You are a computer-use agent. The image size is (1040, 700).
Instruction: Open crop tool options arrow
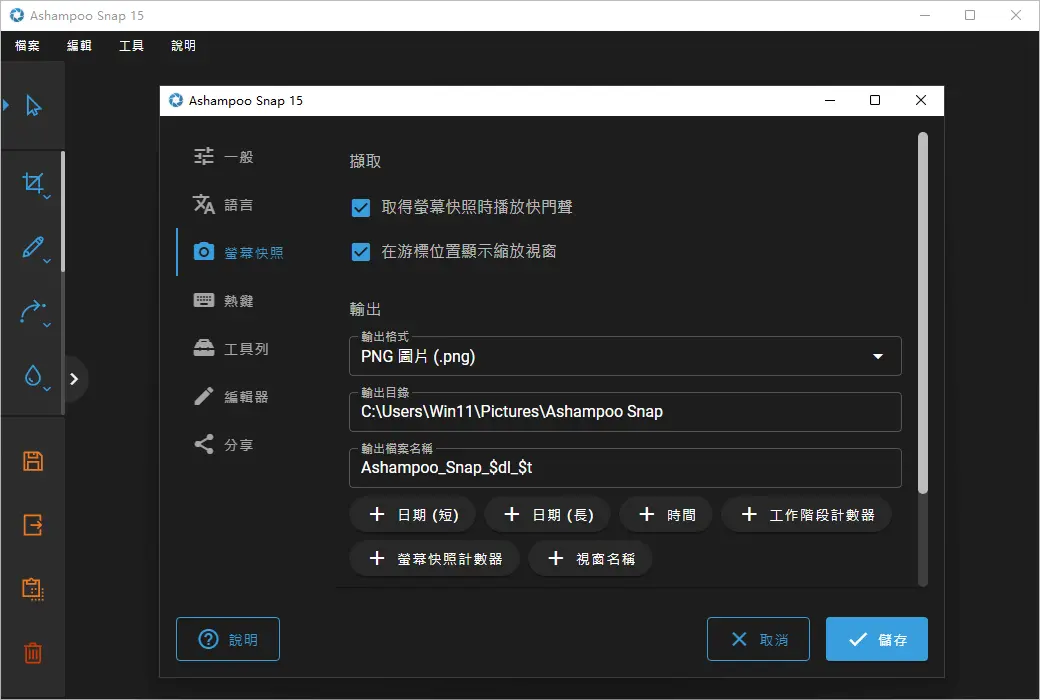click(x=47, y=197)
